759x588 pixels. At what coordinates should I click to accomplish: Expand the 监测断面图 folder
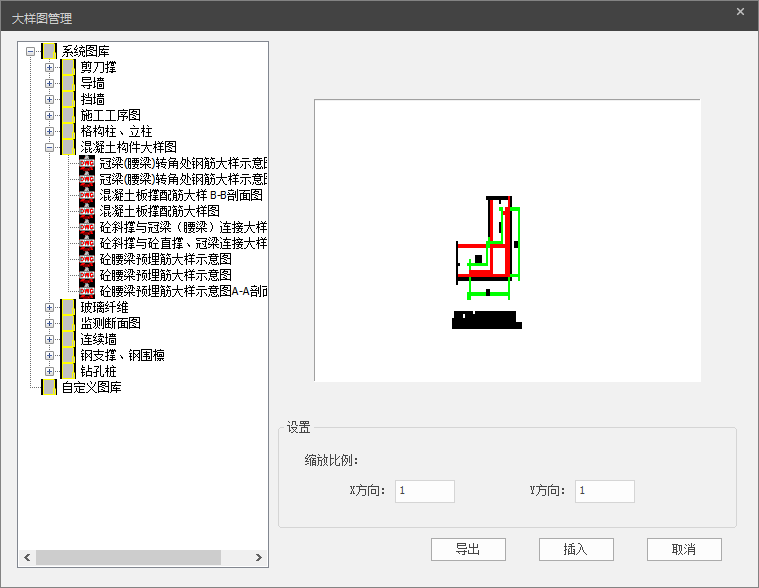[x=49, y=323]
